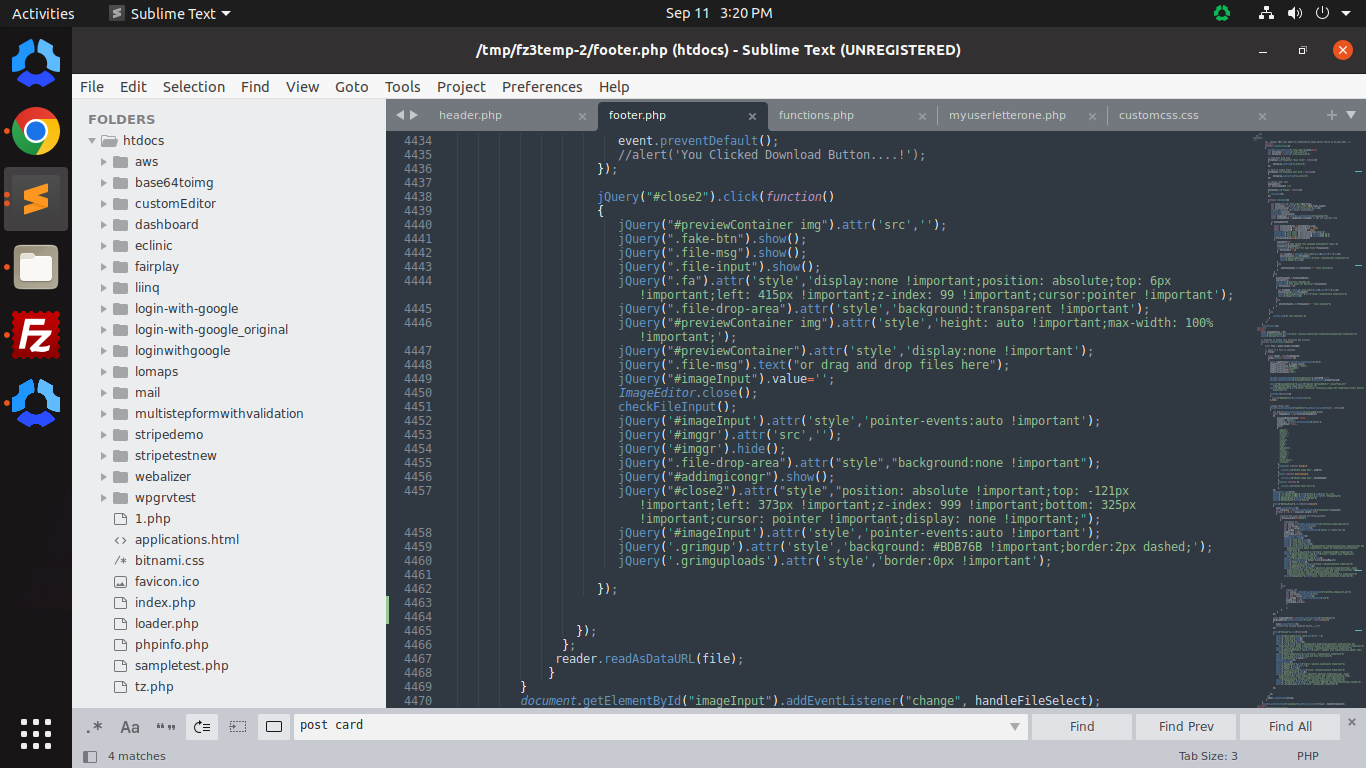Click the Find Prev button

tap(1185, 726)
